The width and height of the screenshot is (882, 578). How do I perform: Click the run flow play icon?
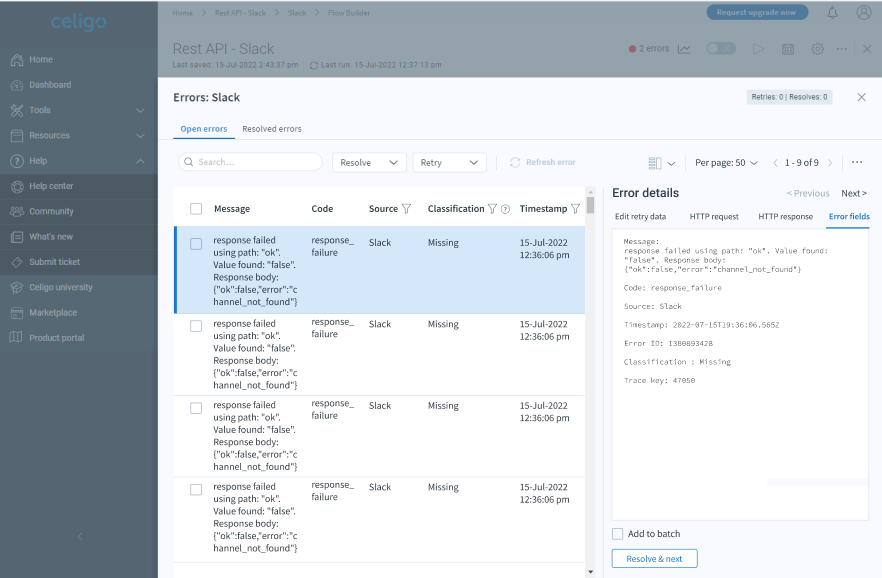click(x=758, y=49)
